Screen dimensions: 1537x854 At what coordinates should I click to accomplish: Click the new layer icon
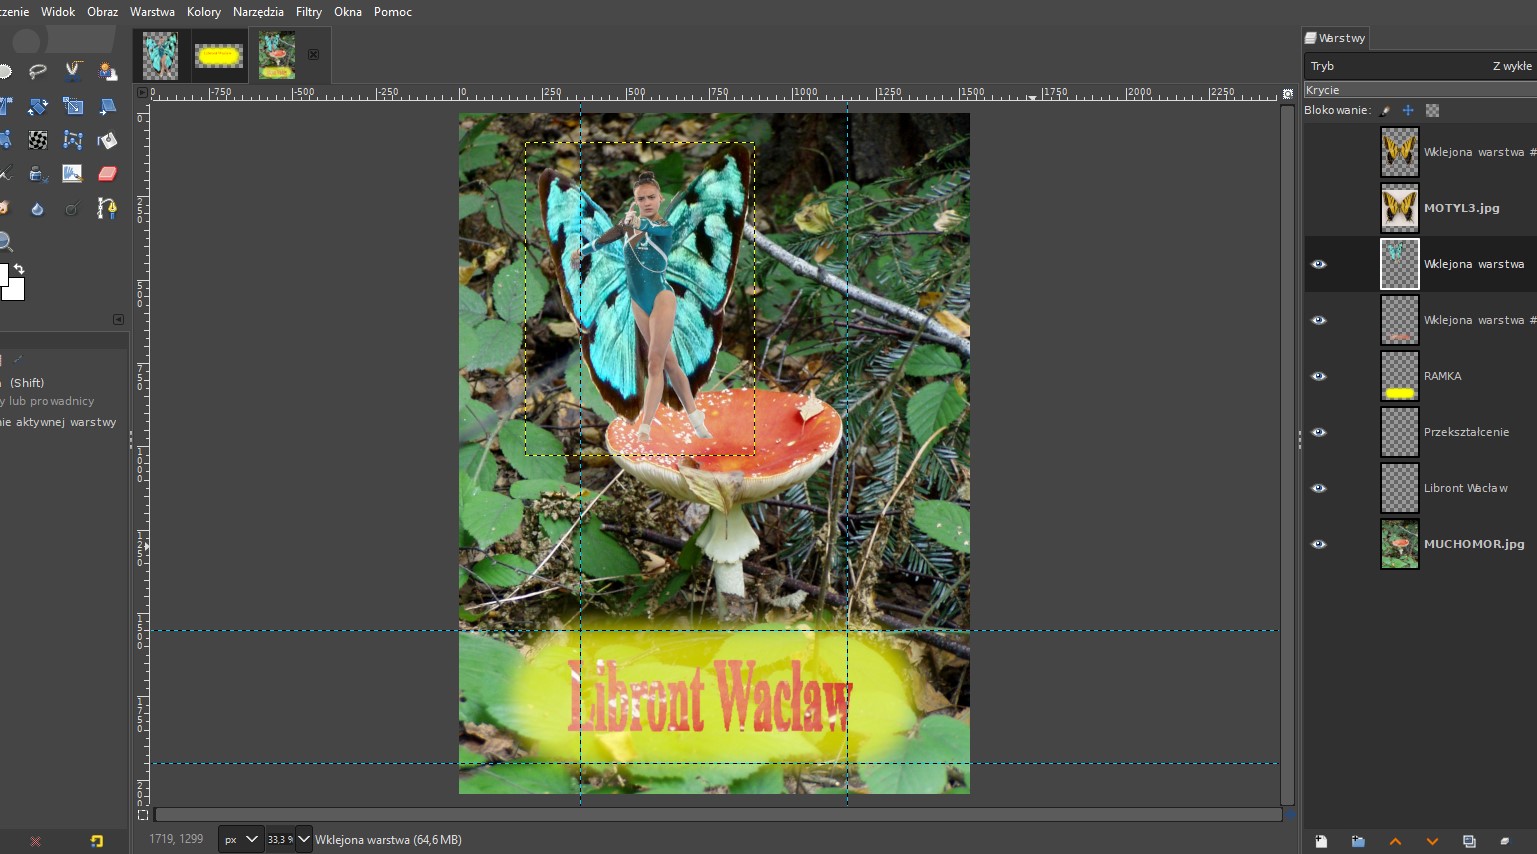[1321, 841]
